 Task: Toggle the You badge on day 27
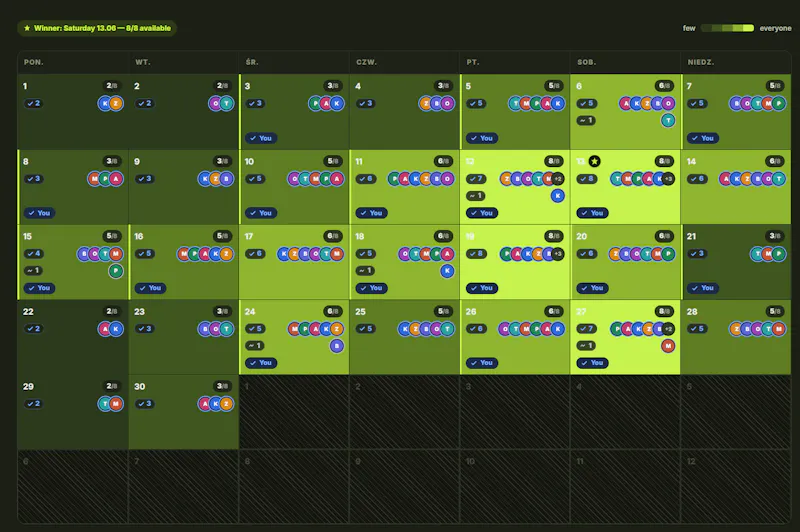click(592, 363)
